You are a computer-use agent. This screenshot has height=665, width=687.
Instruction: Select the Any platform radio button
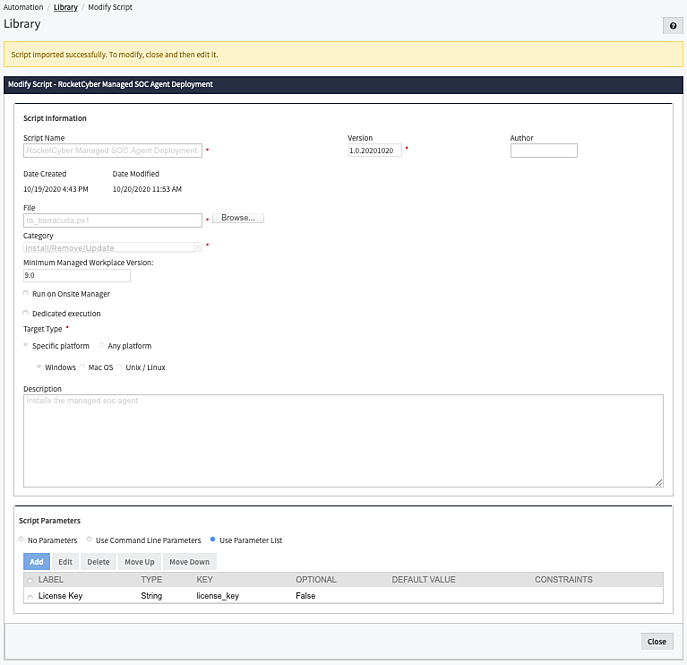pyautogui.click(x=102, y=345)
